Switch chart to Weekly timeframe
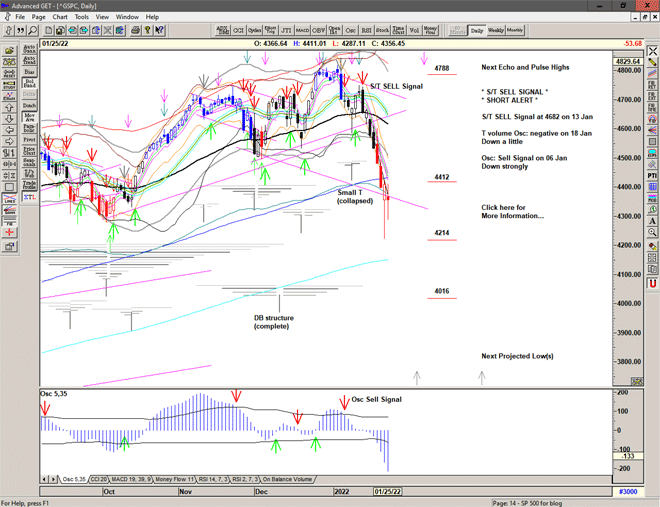The height and width of the screenshot is (507, 660). pos(497,31)
